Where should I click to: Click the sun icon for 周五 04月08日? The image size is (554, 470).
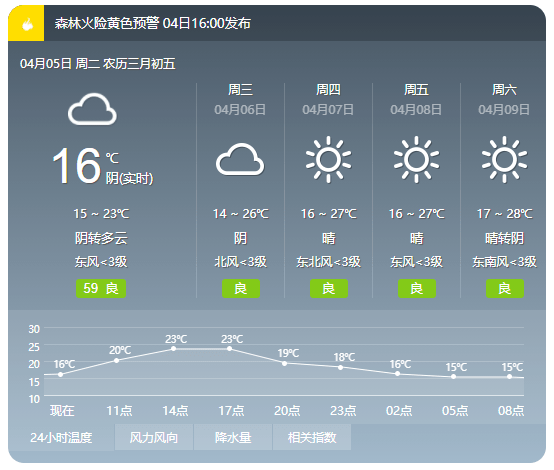click(x=416, y=159)
